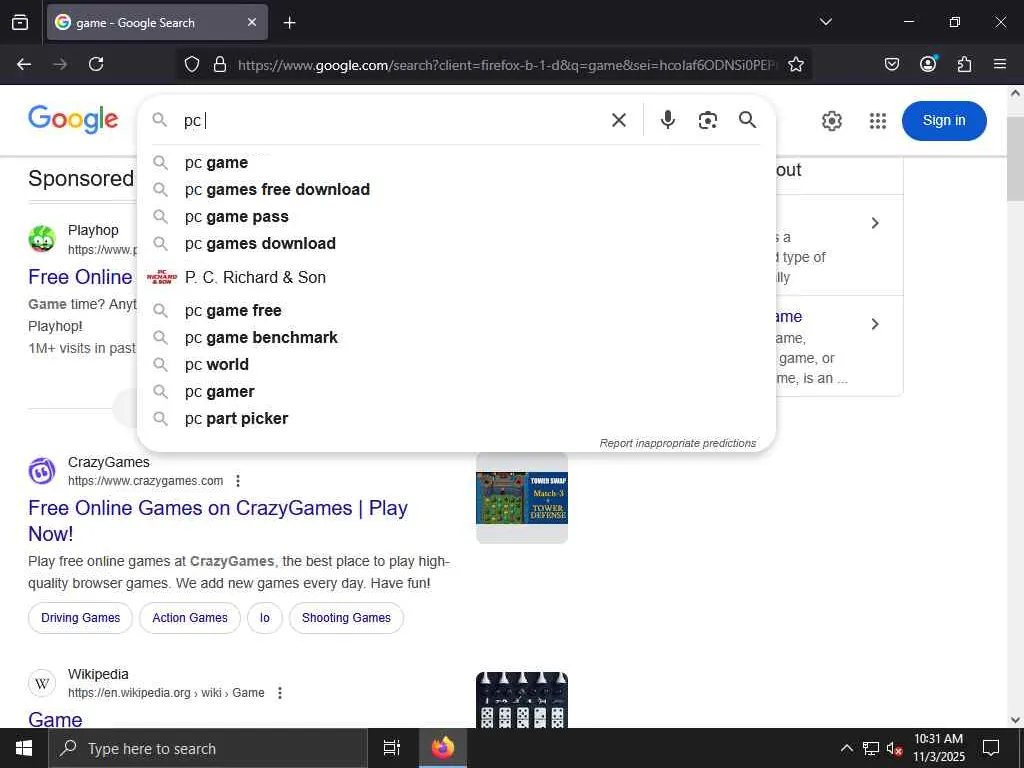Select the "pc game free" suggestion
The width and height of the screenshot is (1024, 768).
click(x=456, y=310)
